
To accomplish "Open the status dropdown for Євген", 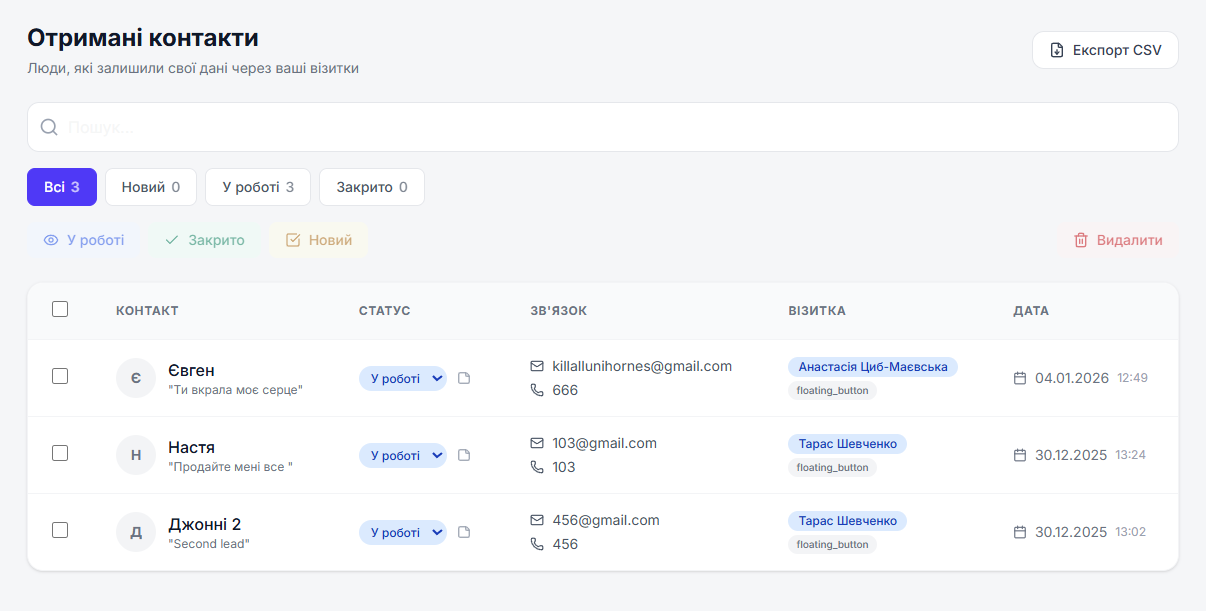I will 403,378.
